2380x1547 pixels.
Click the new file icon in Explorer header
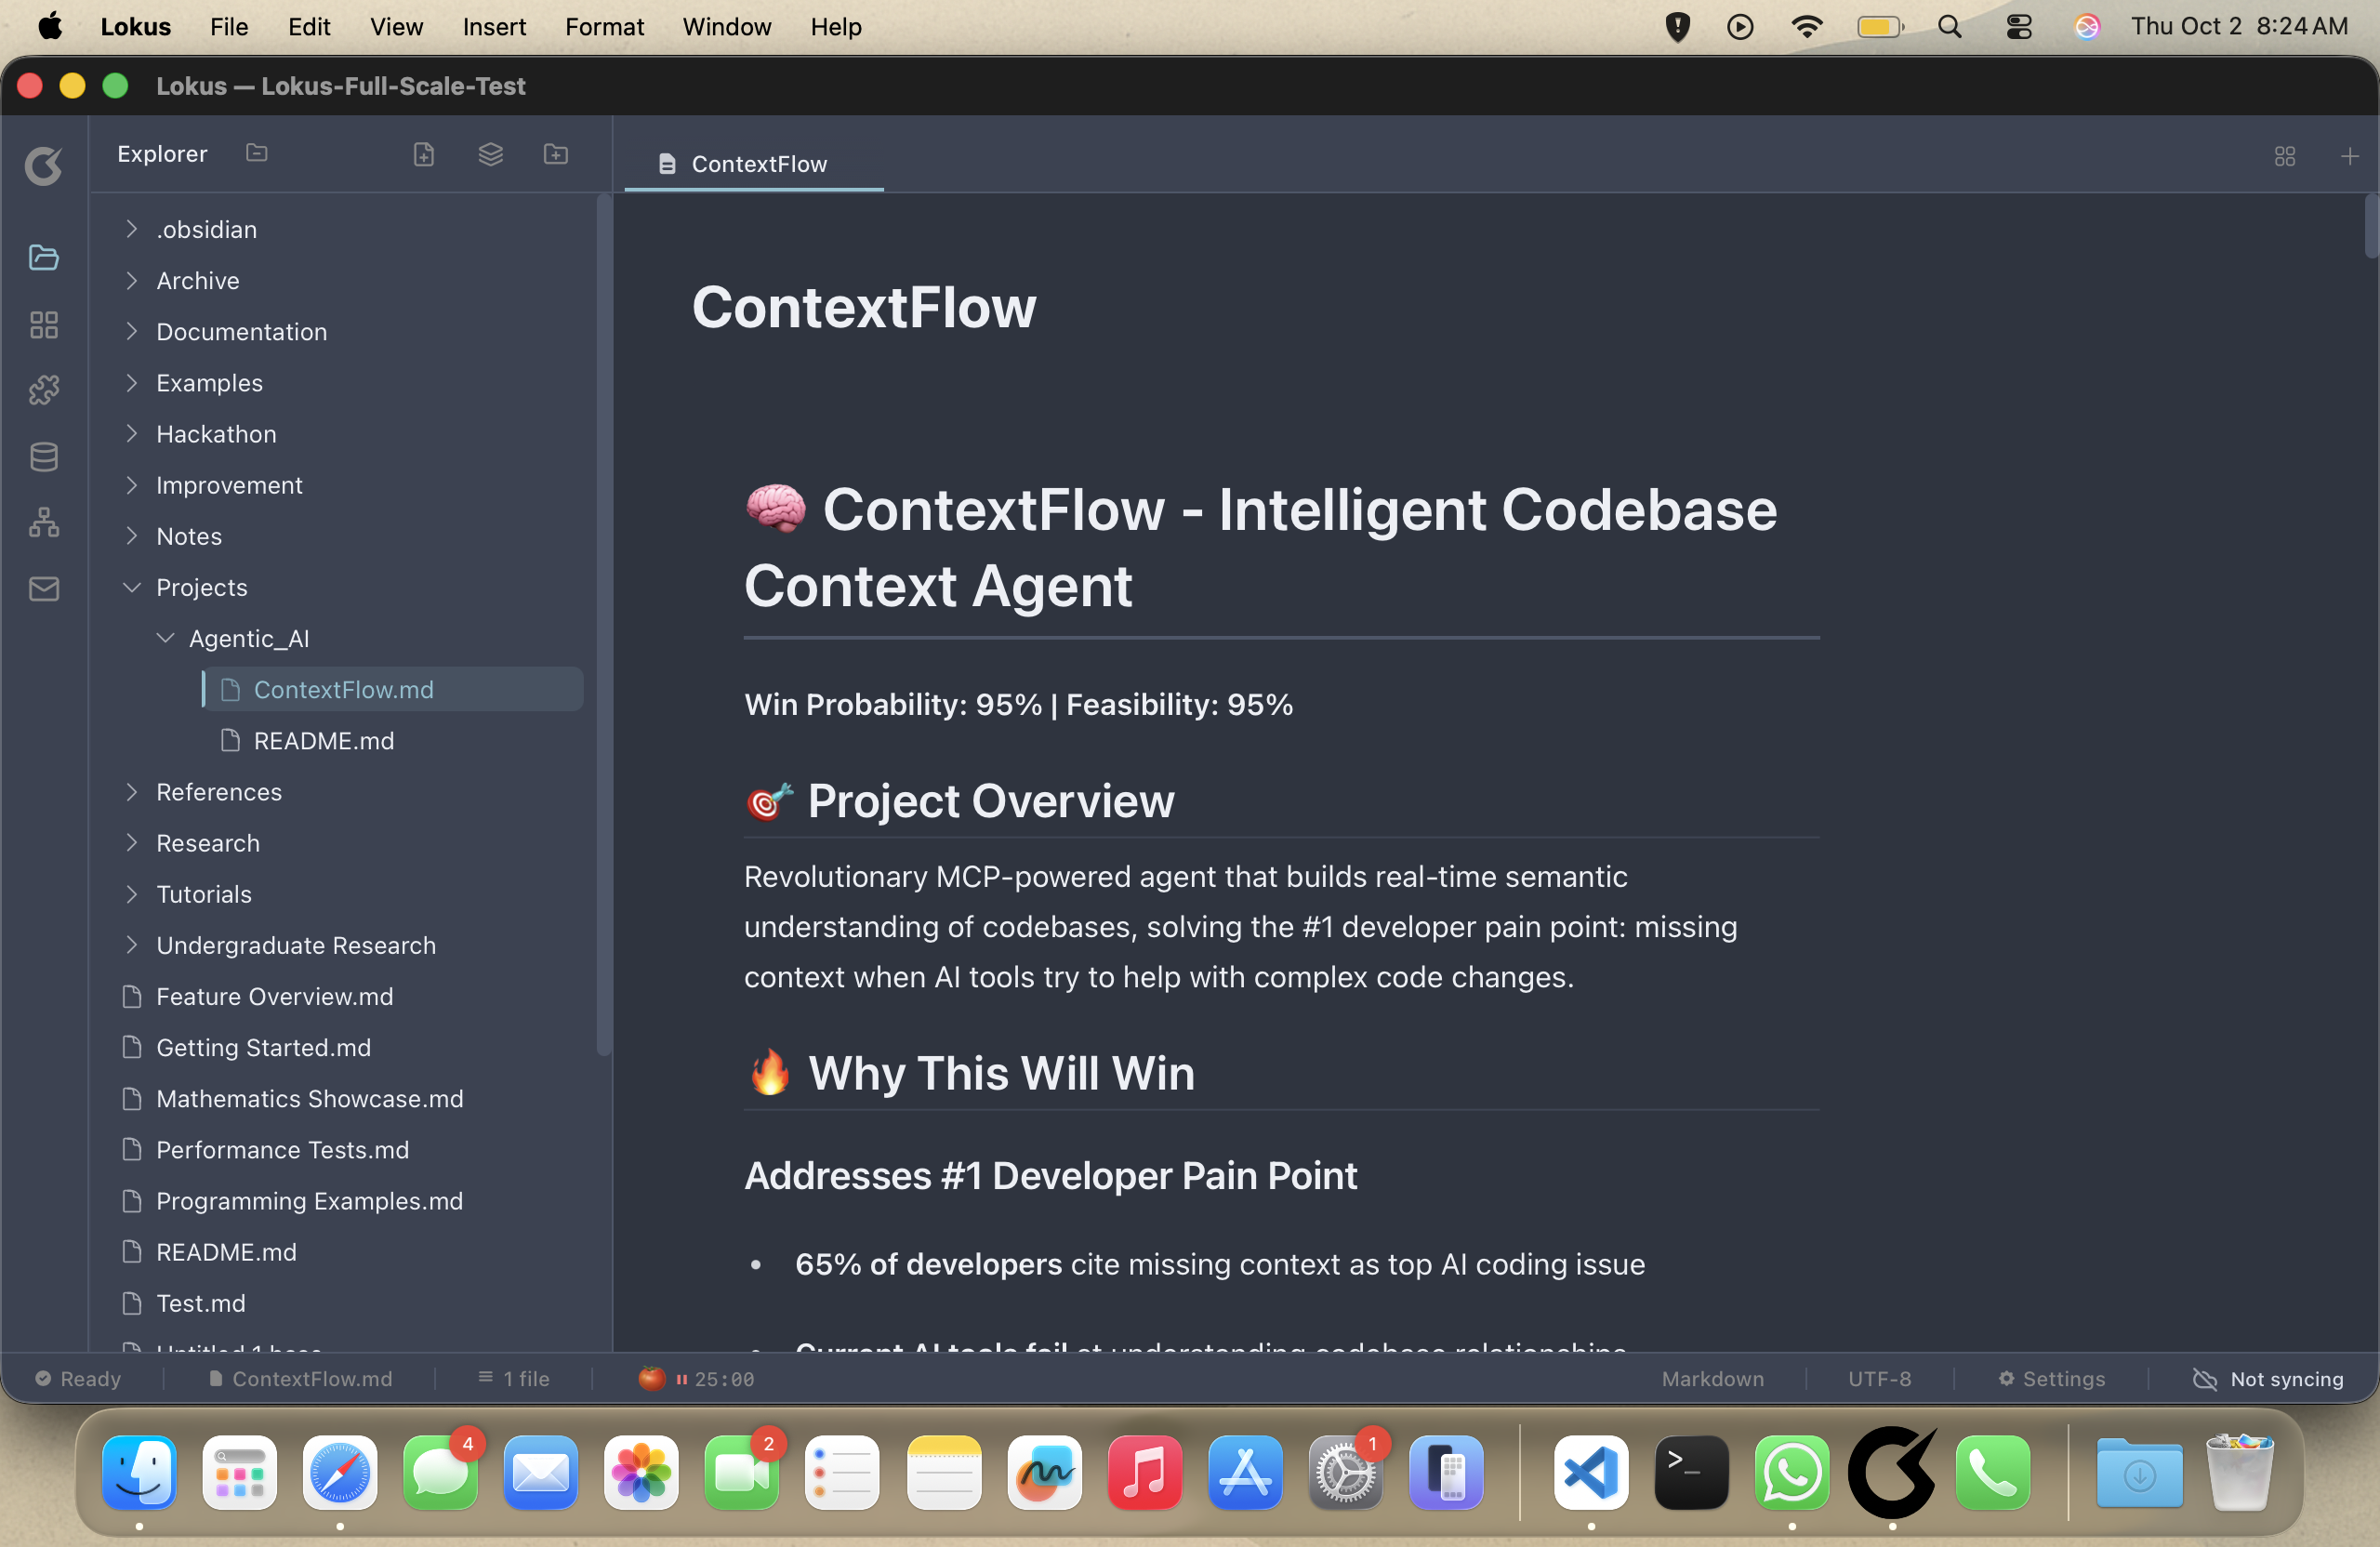click(424, 154)
